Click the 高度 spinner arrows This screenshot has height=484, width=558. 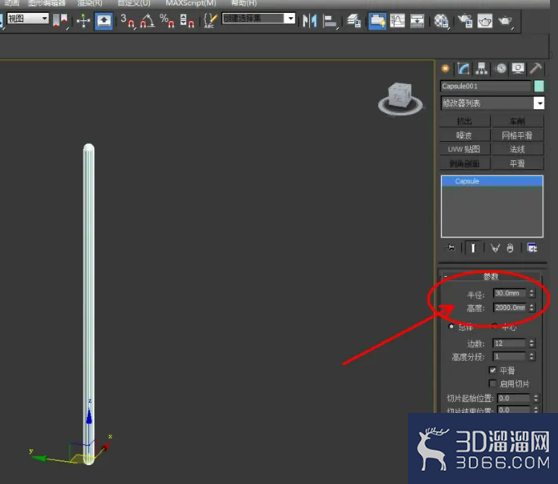pyautogui.click(x=531, y=307)
